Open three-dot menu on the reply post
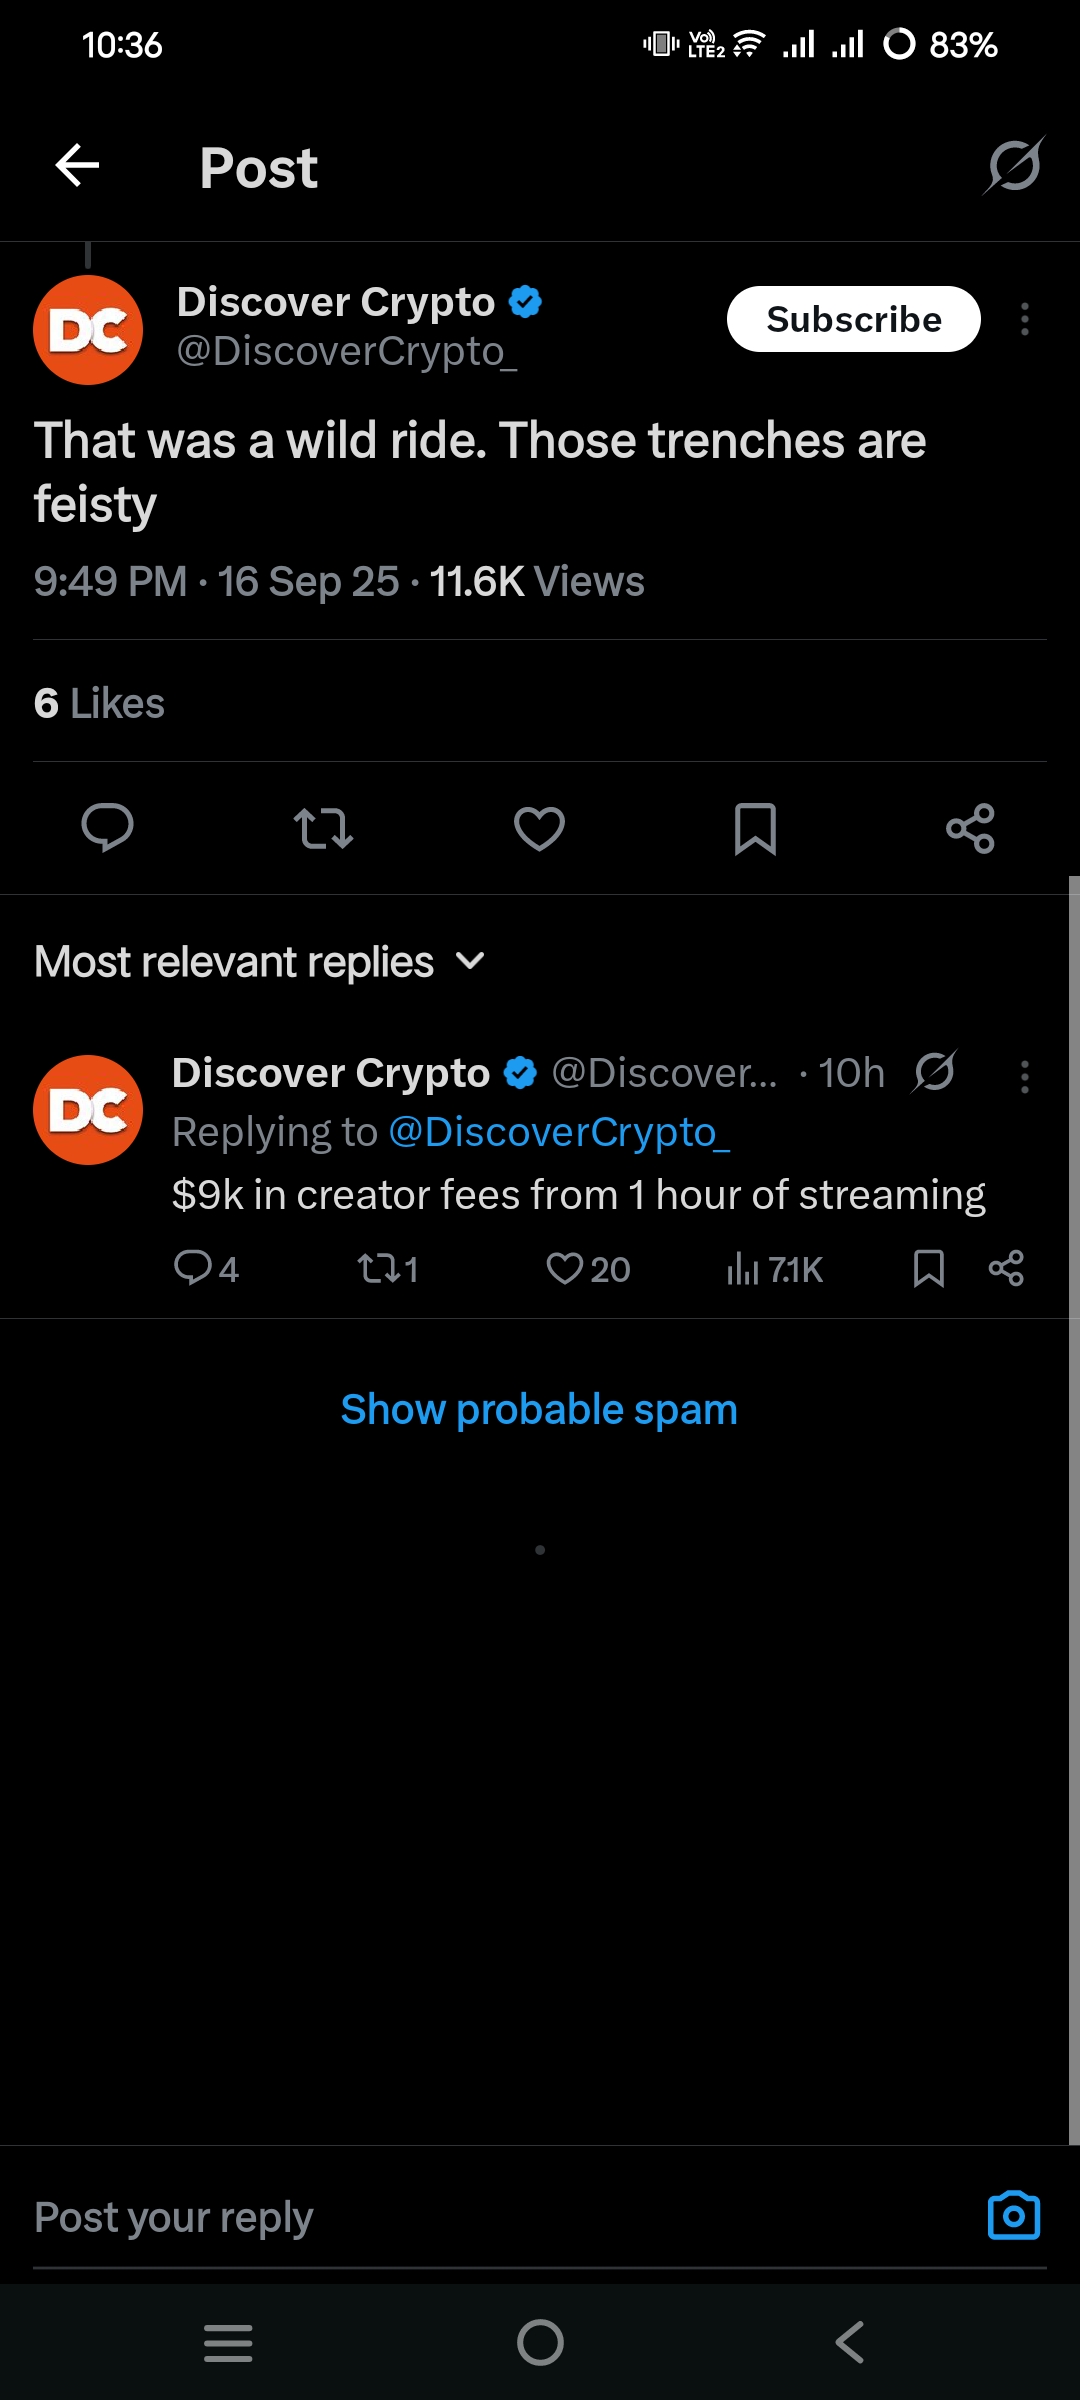This screenshot has width=1080, height=2400. tap(1025, 1077)
